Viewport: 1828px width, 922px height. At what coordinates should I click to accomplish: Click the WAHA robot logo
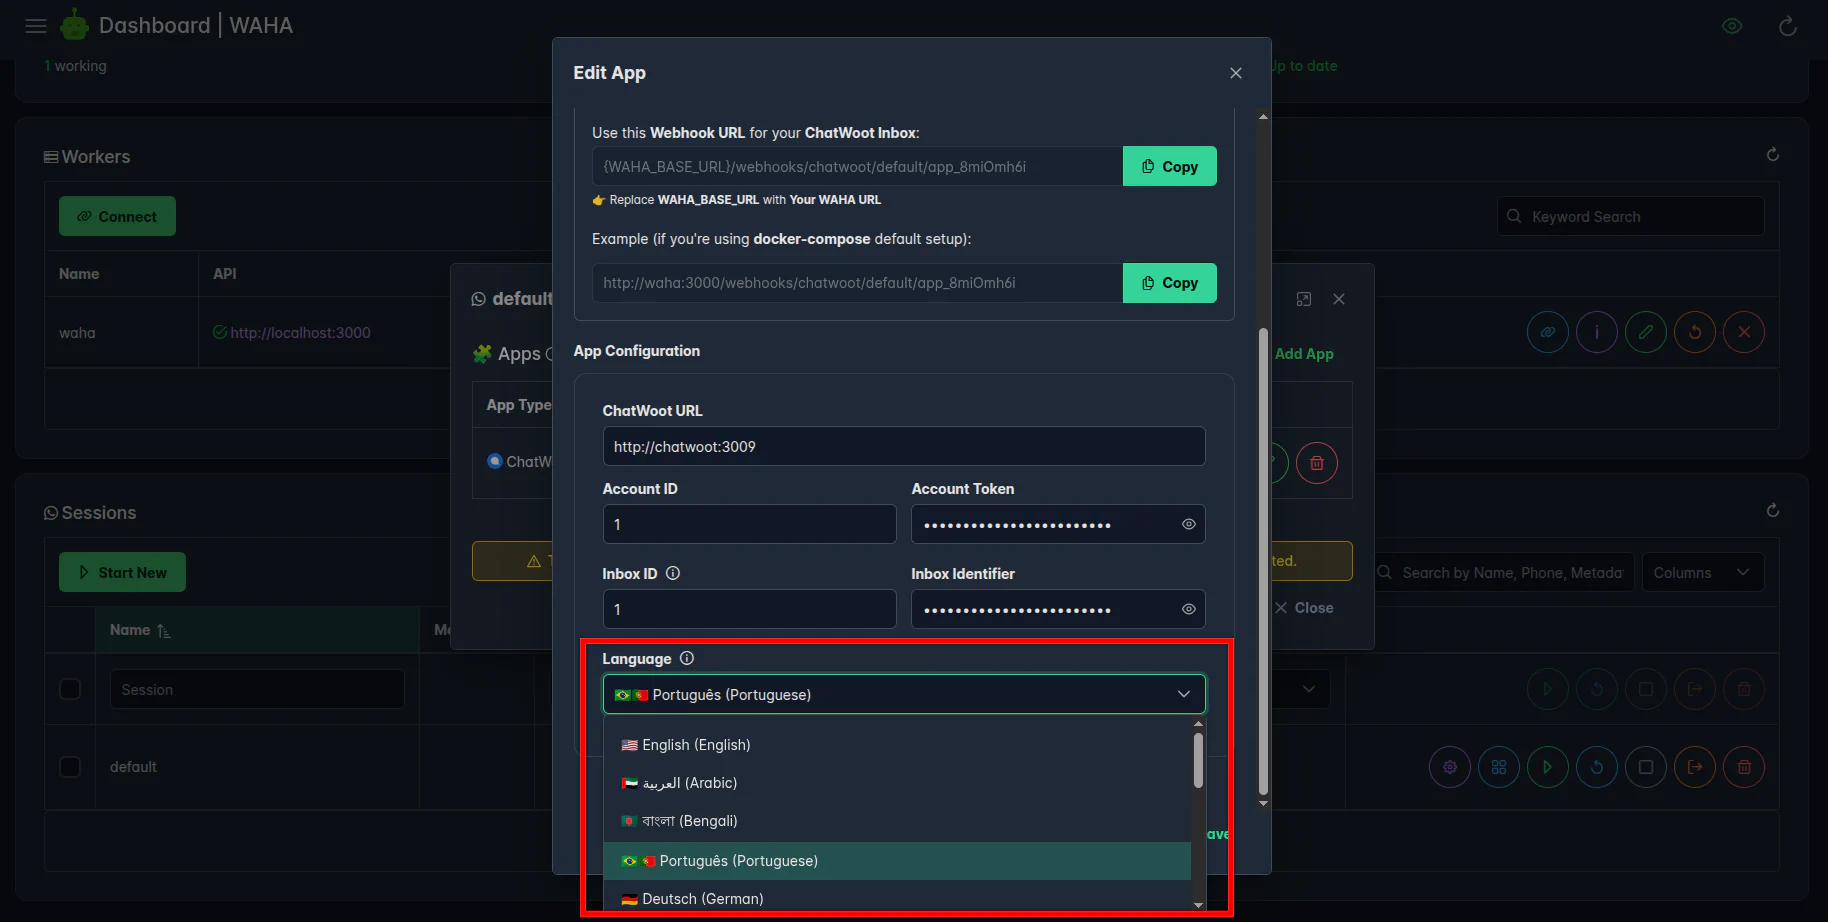[75, 25]
